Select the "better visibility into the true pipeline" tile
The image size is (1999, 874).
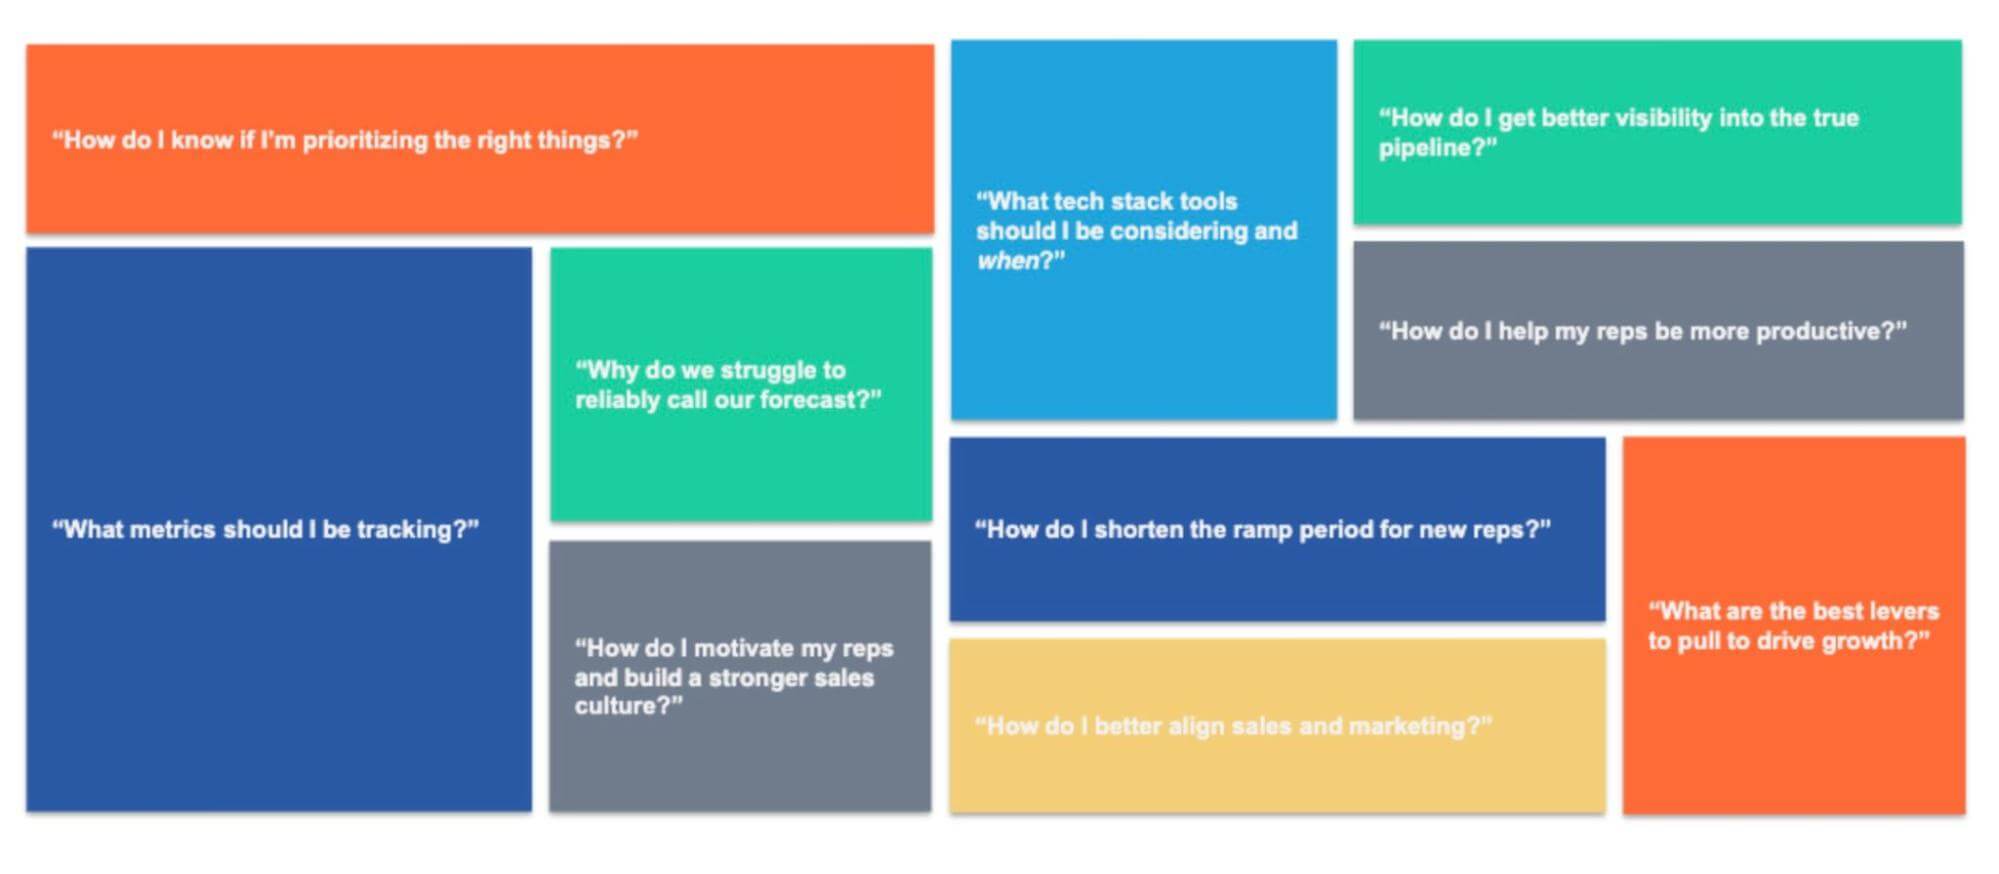[1657, 132]
